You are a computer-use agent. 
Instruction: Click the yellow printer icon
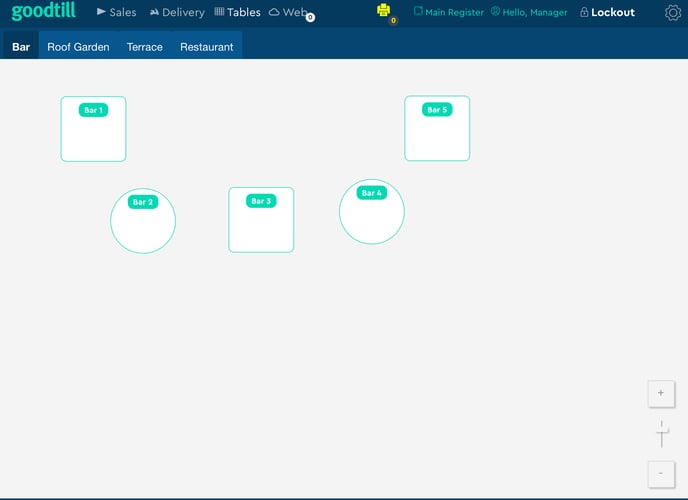(383, 10)
